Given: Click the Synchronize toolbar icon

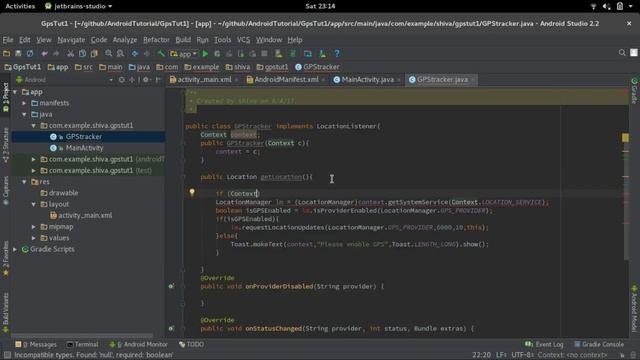Looking at the screenshot, I should pos(30,53).
